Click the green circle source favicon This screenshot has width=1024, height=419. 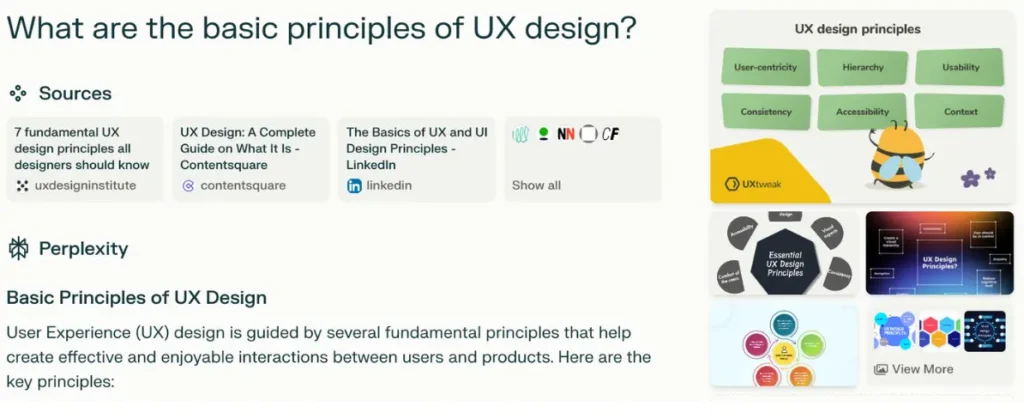click(543, 134)
